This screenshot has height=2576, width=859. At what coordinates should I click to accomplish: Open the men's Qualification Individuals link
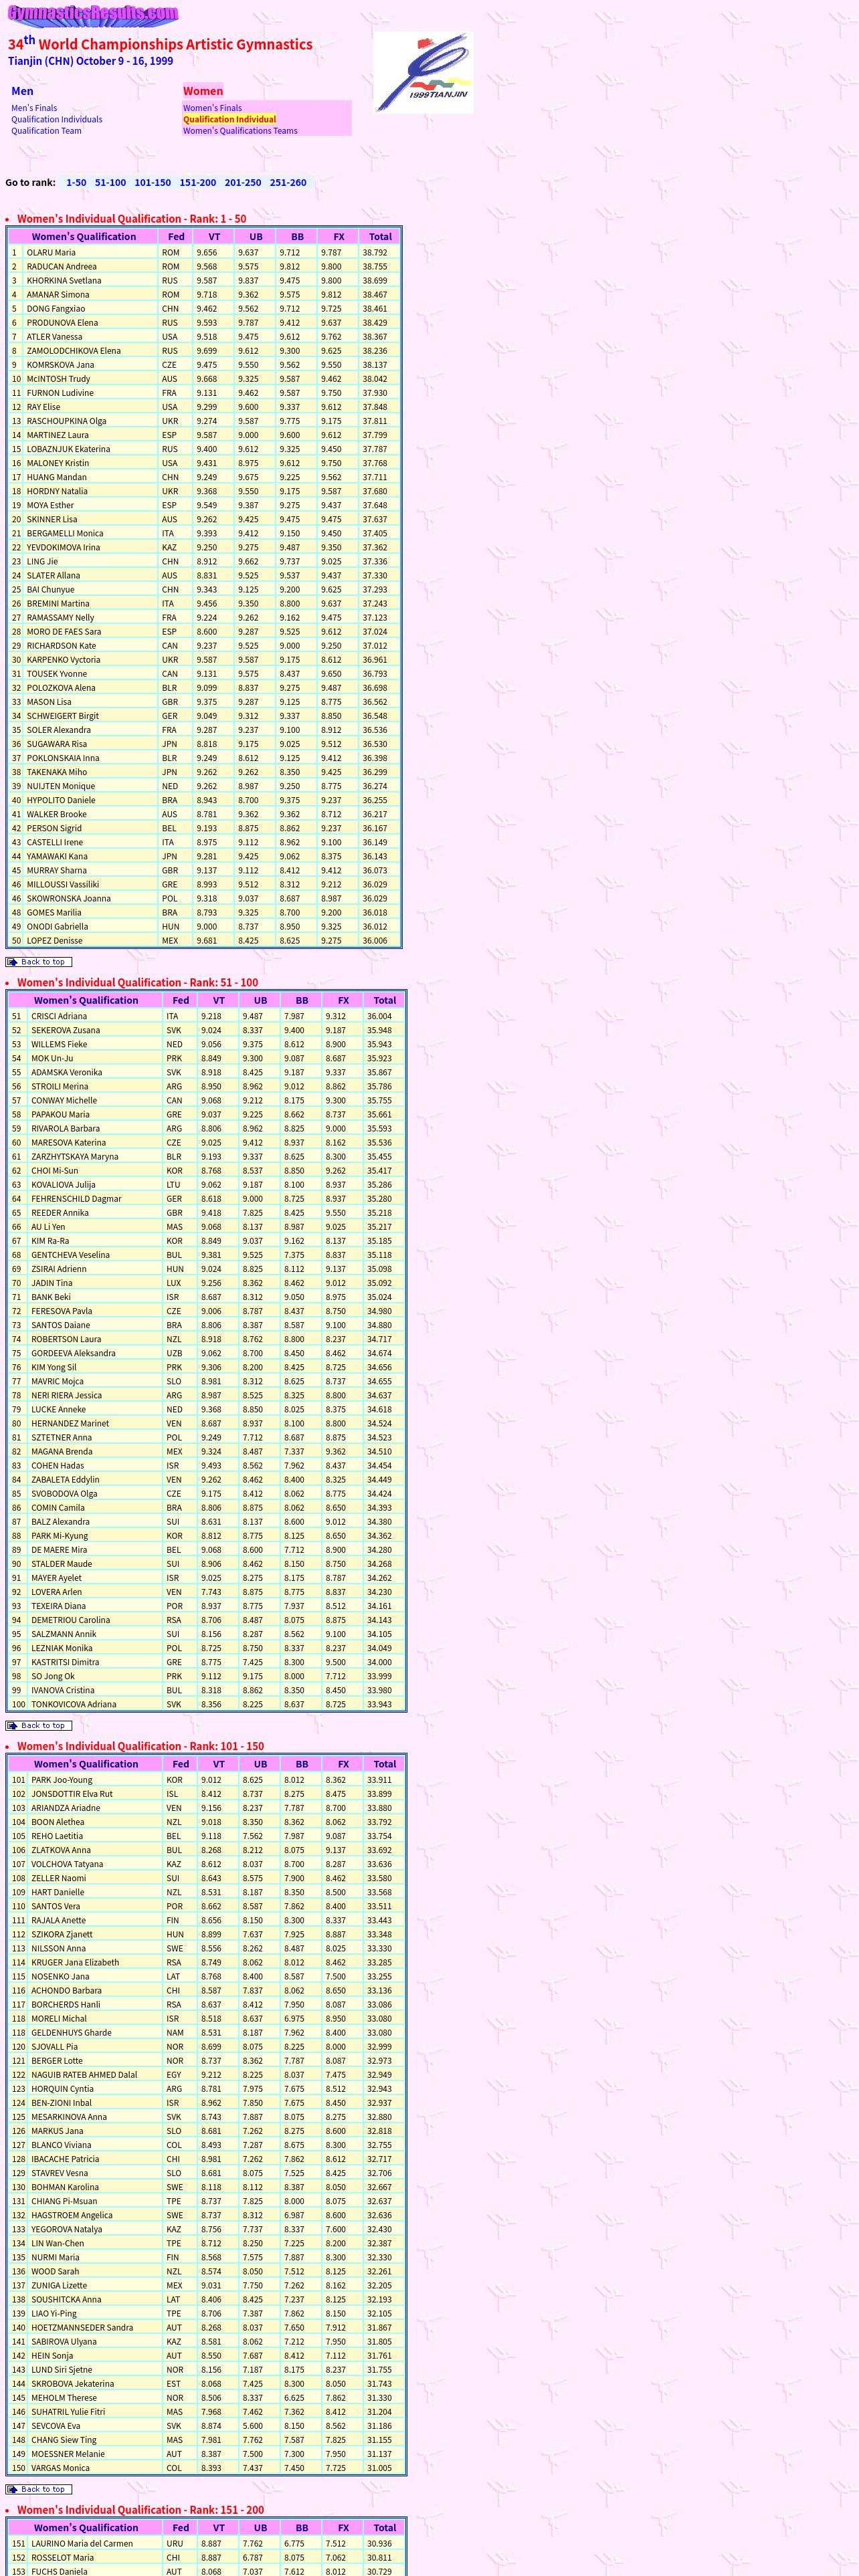click(x=57, y=119)
